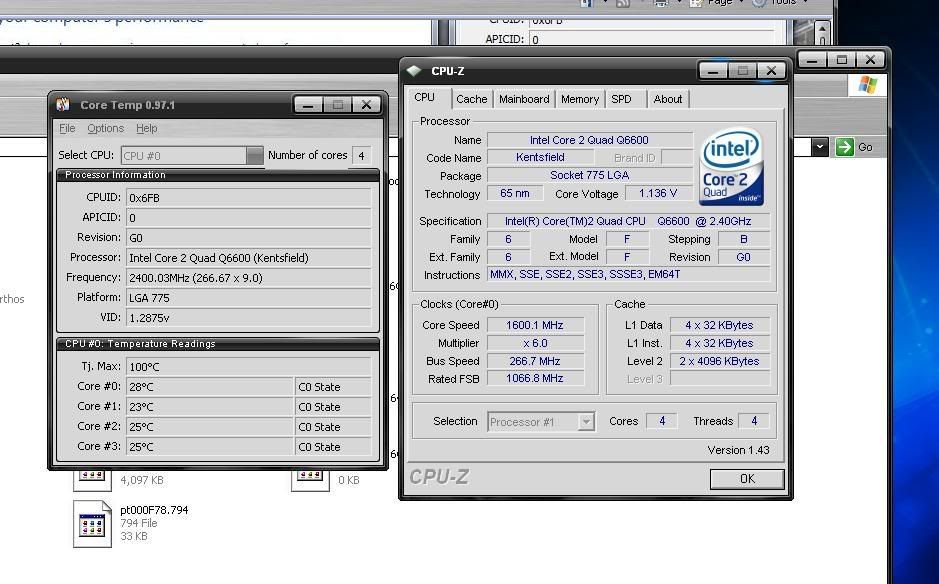
Task: Open the pt000F78.794 file icon
Action: coord(92,524)
